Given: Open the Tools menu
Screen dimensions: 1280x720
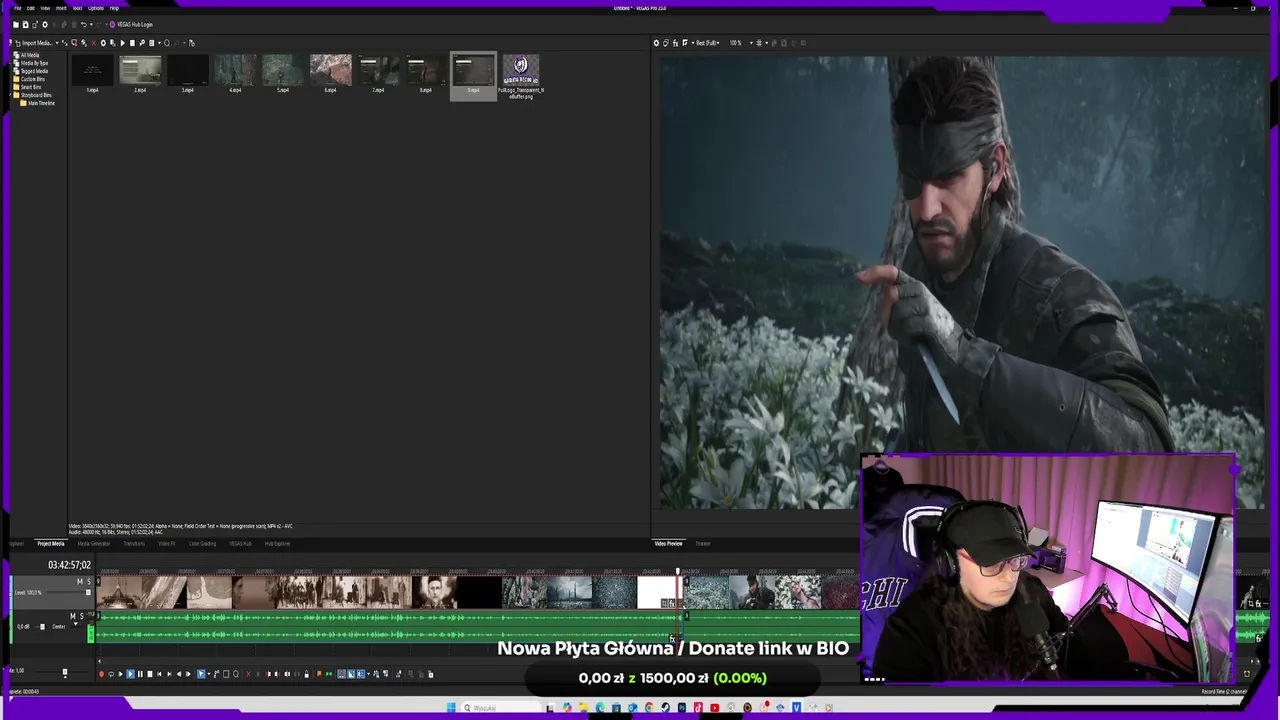Looking at the screenshot, I should (77, 8).
